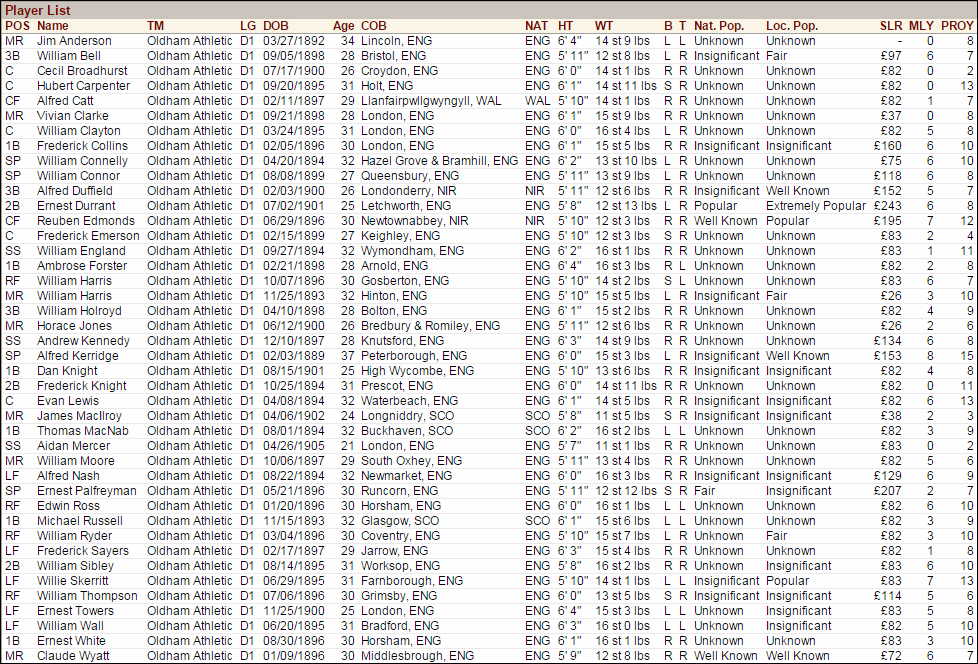Select player Alfred Catt
978x664 pixels.
click(x=65, y=100)
